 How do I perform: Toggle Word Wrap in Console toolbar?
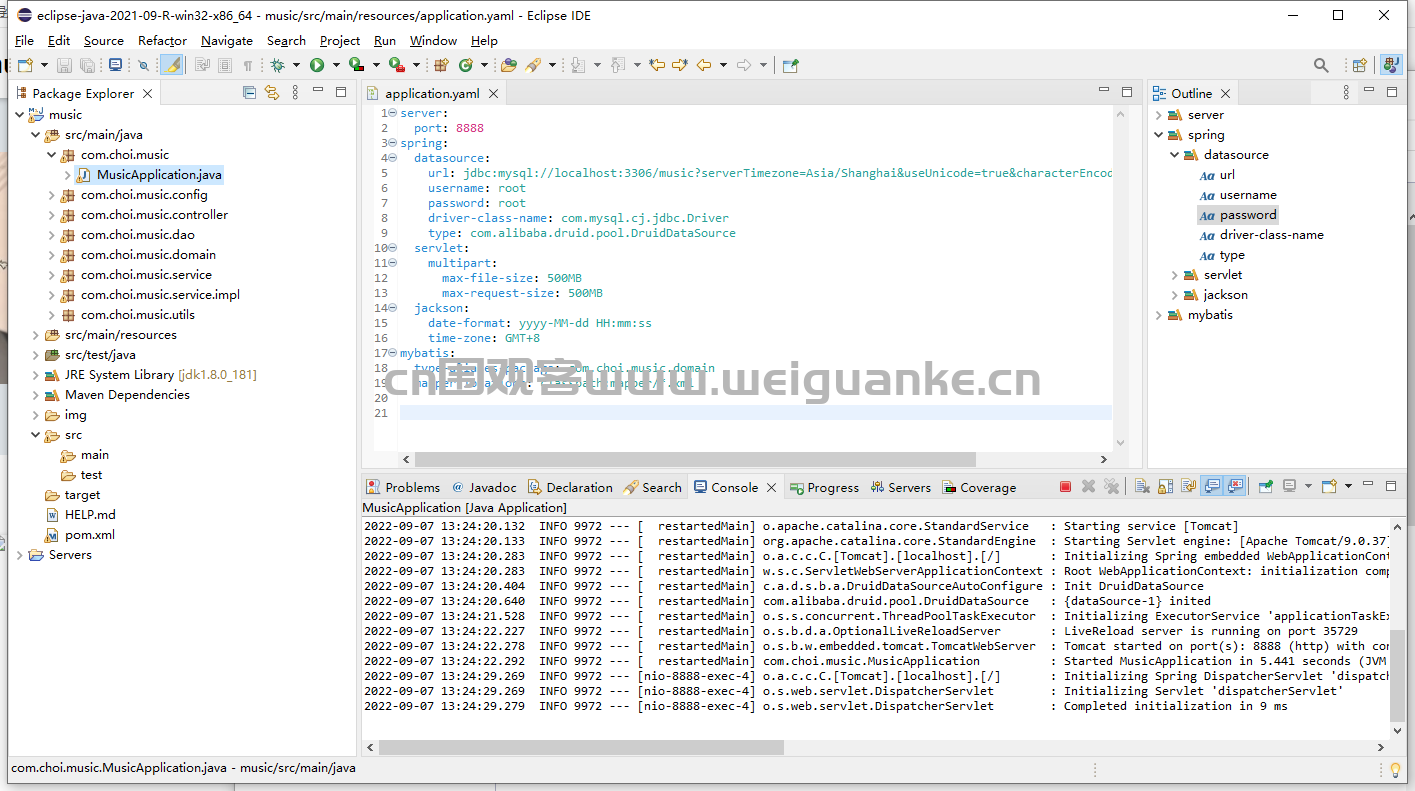(x=1188, y=487)
